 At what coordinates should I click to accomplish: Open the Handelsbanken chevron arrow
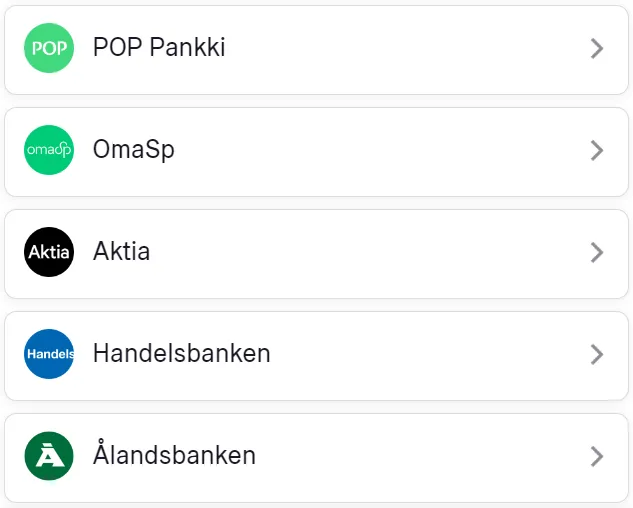[x=597, y=354]
